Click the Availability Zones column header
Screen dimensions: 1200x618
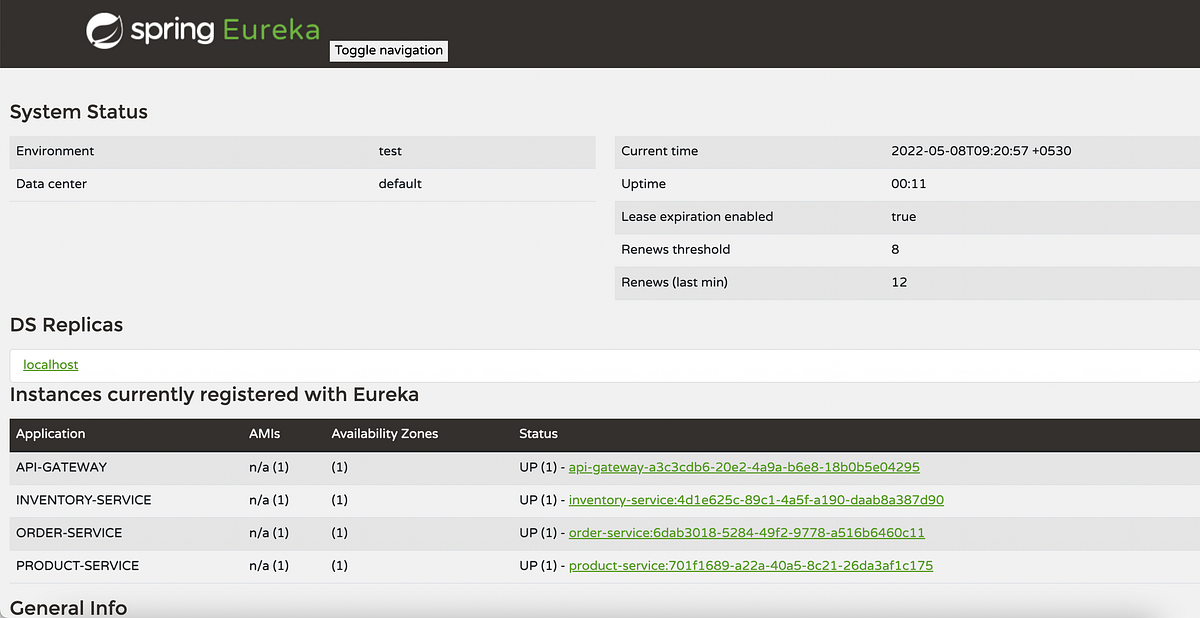pos(385,434)
